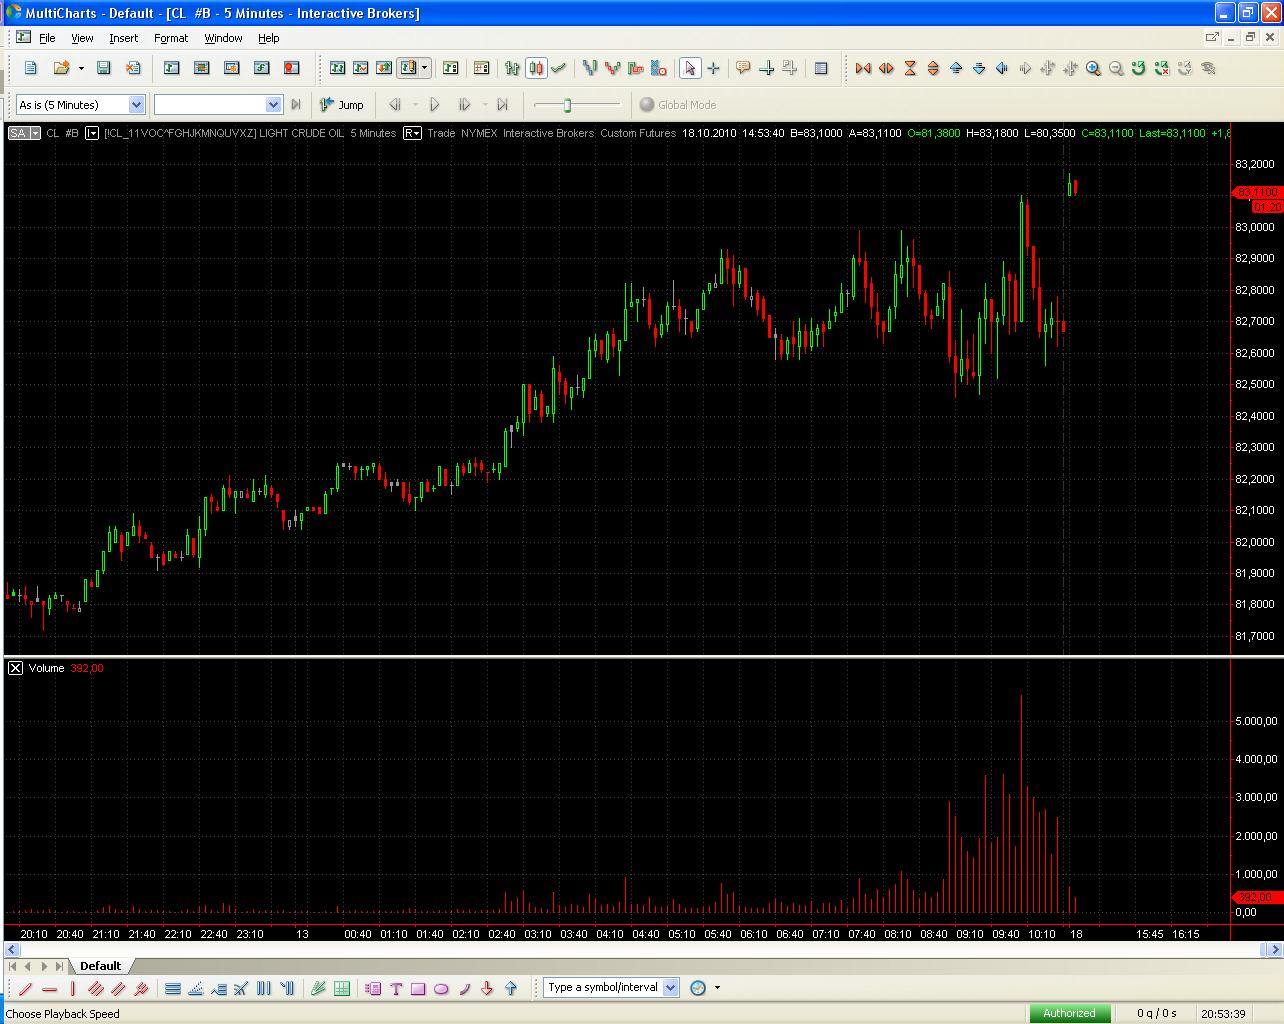1284x1024 pixels.
Task: Select the candlestick chart style icon
Action: [x=536, y=68]
